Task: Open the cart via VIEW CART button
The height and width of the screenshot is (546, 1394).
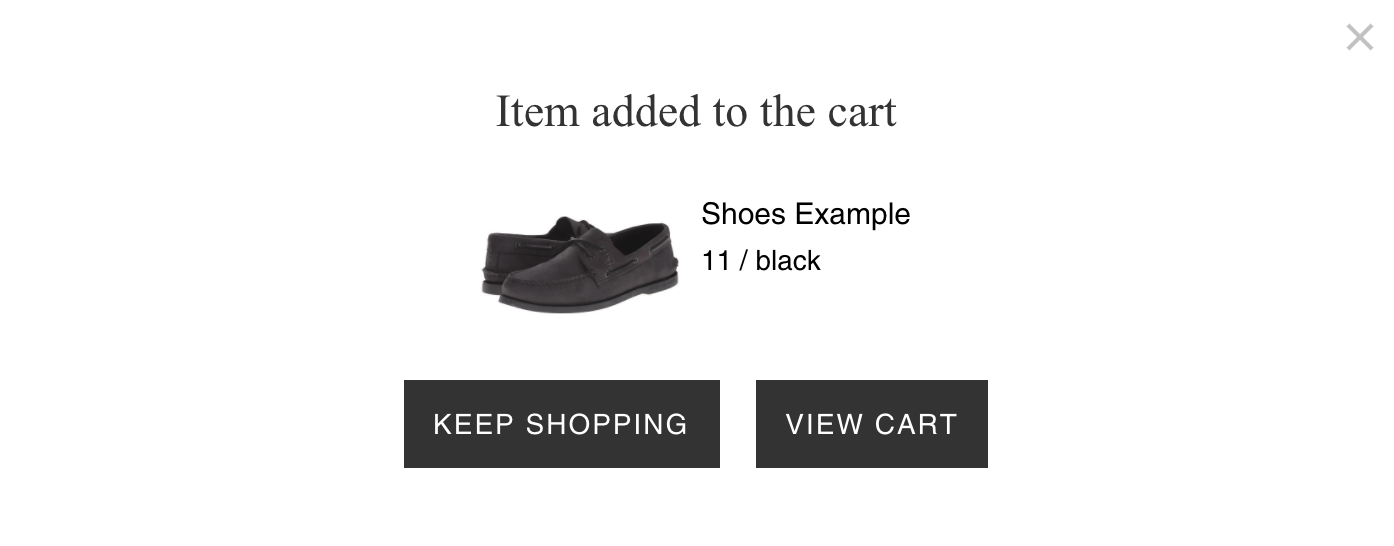Action: click(872, 424)
